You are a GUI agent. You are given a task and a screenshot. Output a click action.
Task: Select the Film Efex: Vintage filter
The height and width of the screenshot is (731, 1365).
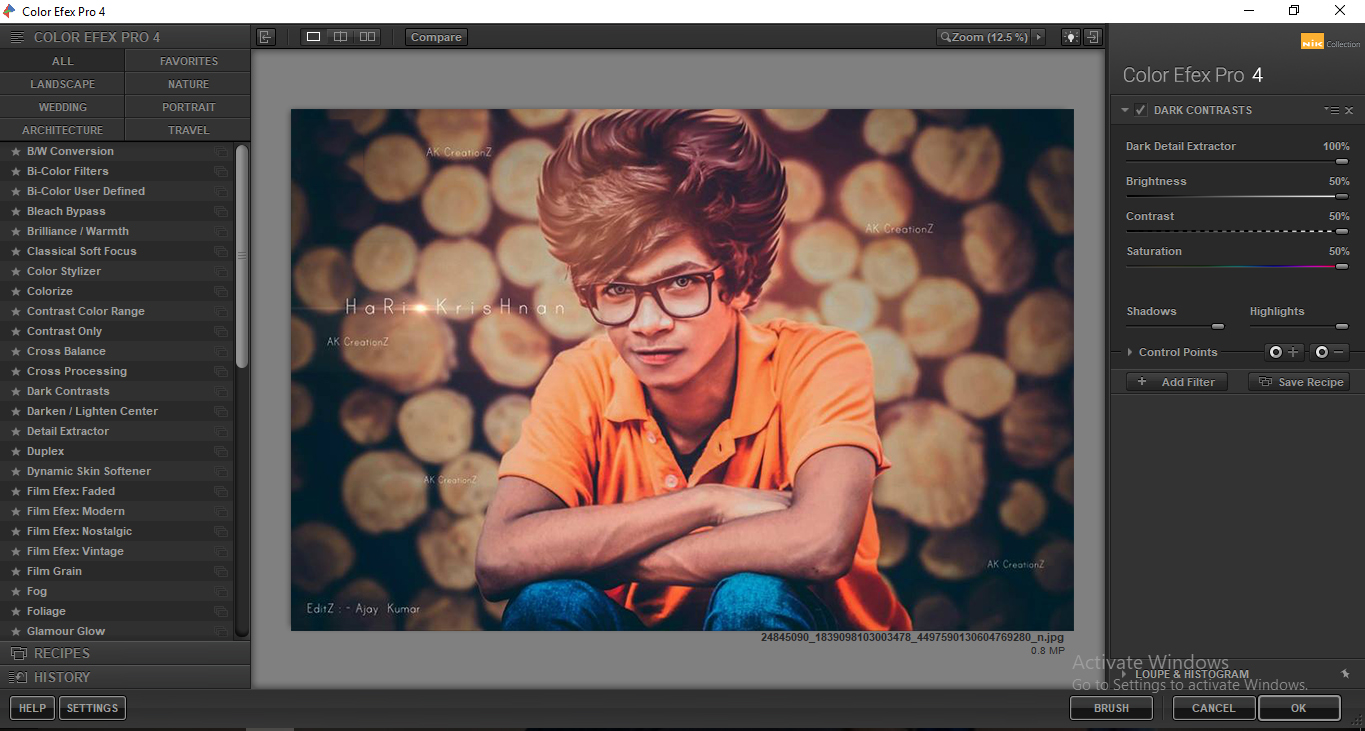pos(117,552)
